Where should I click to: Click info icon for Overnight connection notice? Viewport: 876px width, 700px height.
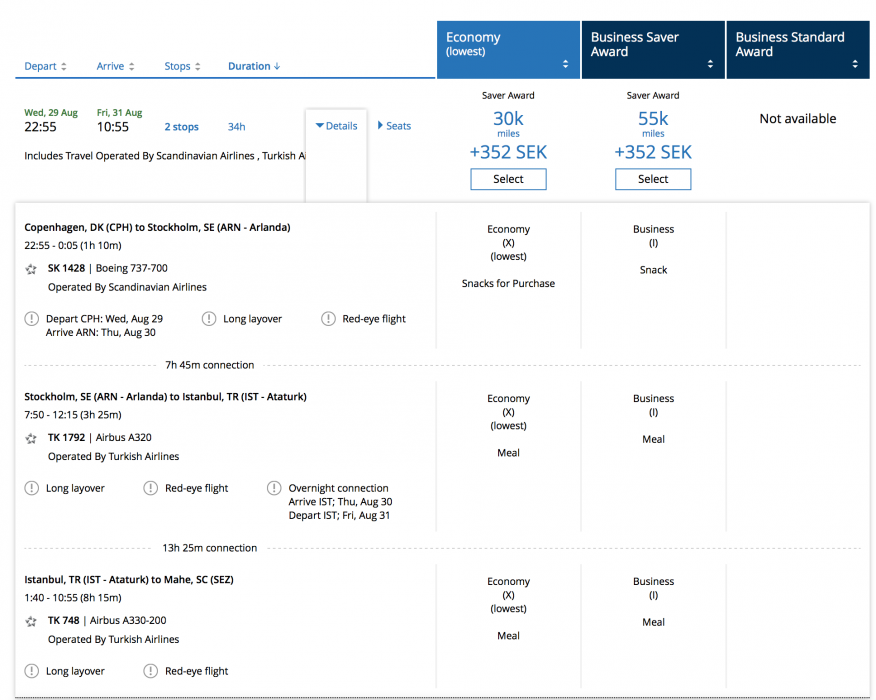[x=274, y=489]
